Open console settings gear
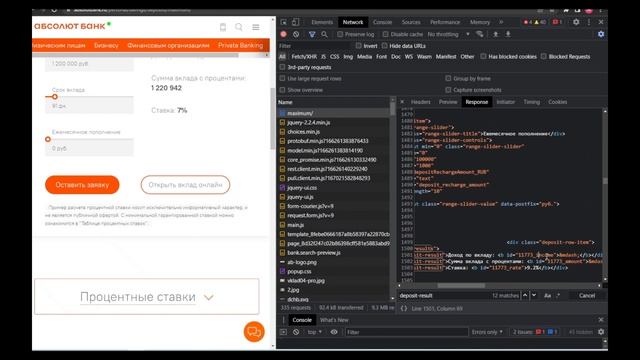This screenshot has height=360, width=640. 601,332
